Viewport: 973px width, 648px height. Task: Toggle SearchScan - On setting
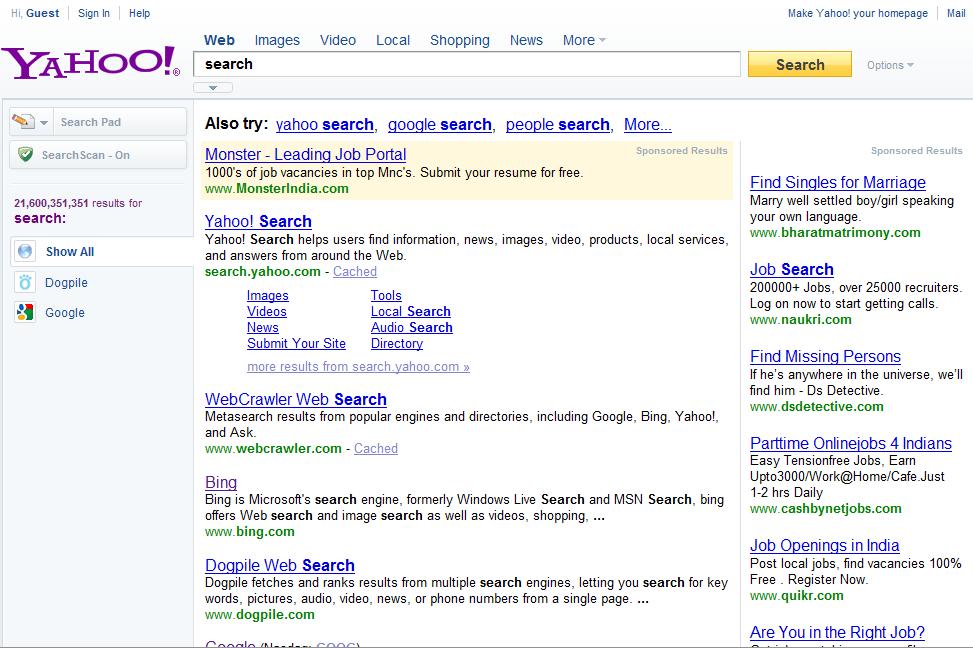pyautogui.click(x=98, y=155)
